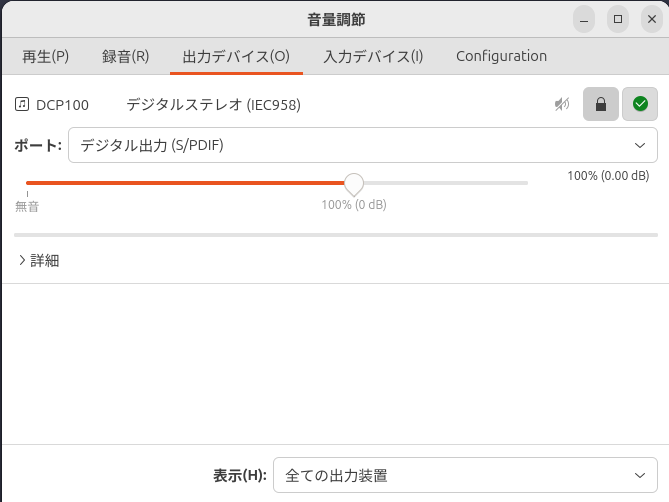Image resolution: width=669 pixels, height=502 pixels.
Task: Expand the 詳細 section
Action: (39, 260)
